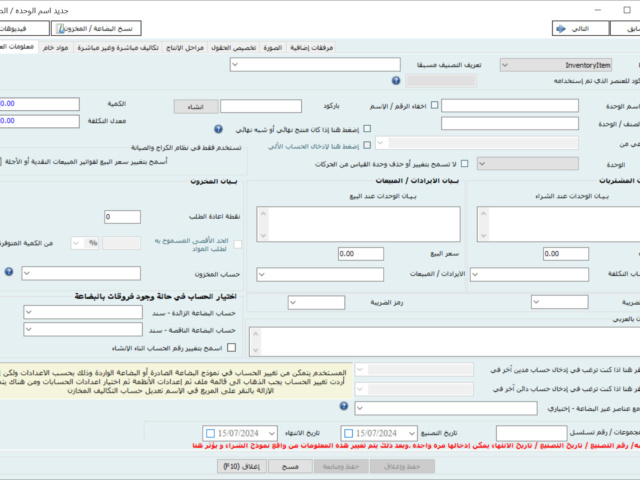Open رمز الضريبة dropdown
This screenshot has height=480, width=640.
tap(316, 302)
